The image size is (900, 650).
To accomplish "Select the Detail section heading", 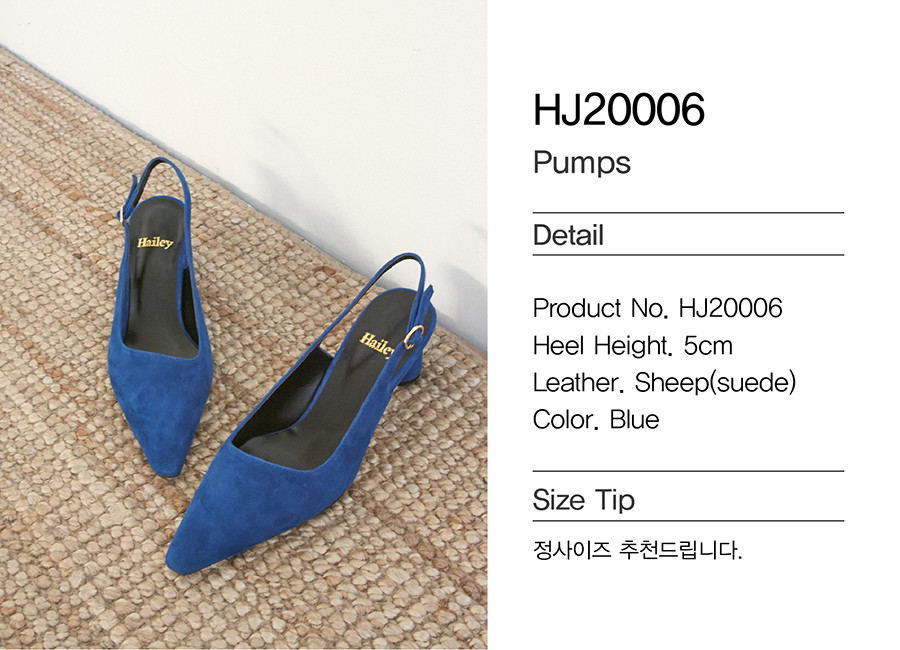I will tap(568, 235).
